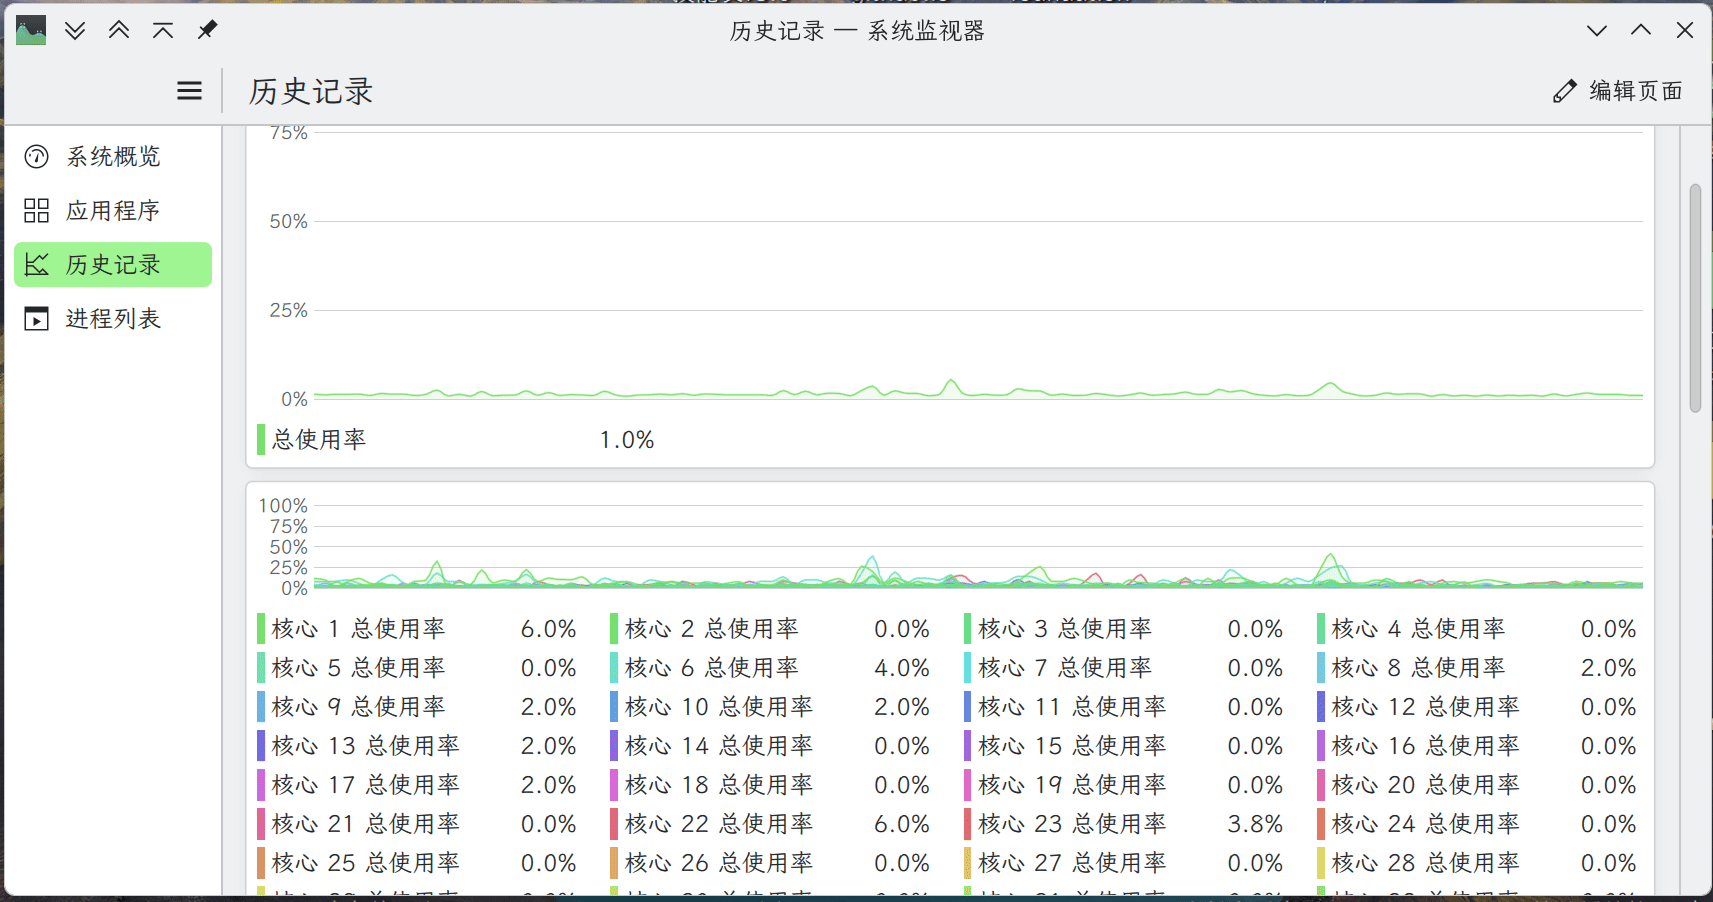Select 应用程序 in the sidebar
Screen dimensions: 1713x902
tap(113, 211)
